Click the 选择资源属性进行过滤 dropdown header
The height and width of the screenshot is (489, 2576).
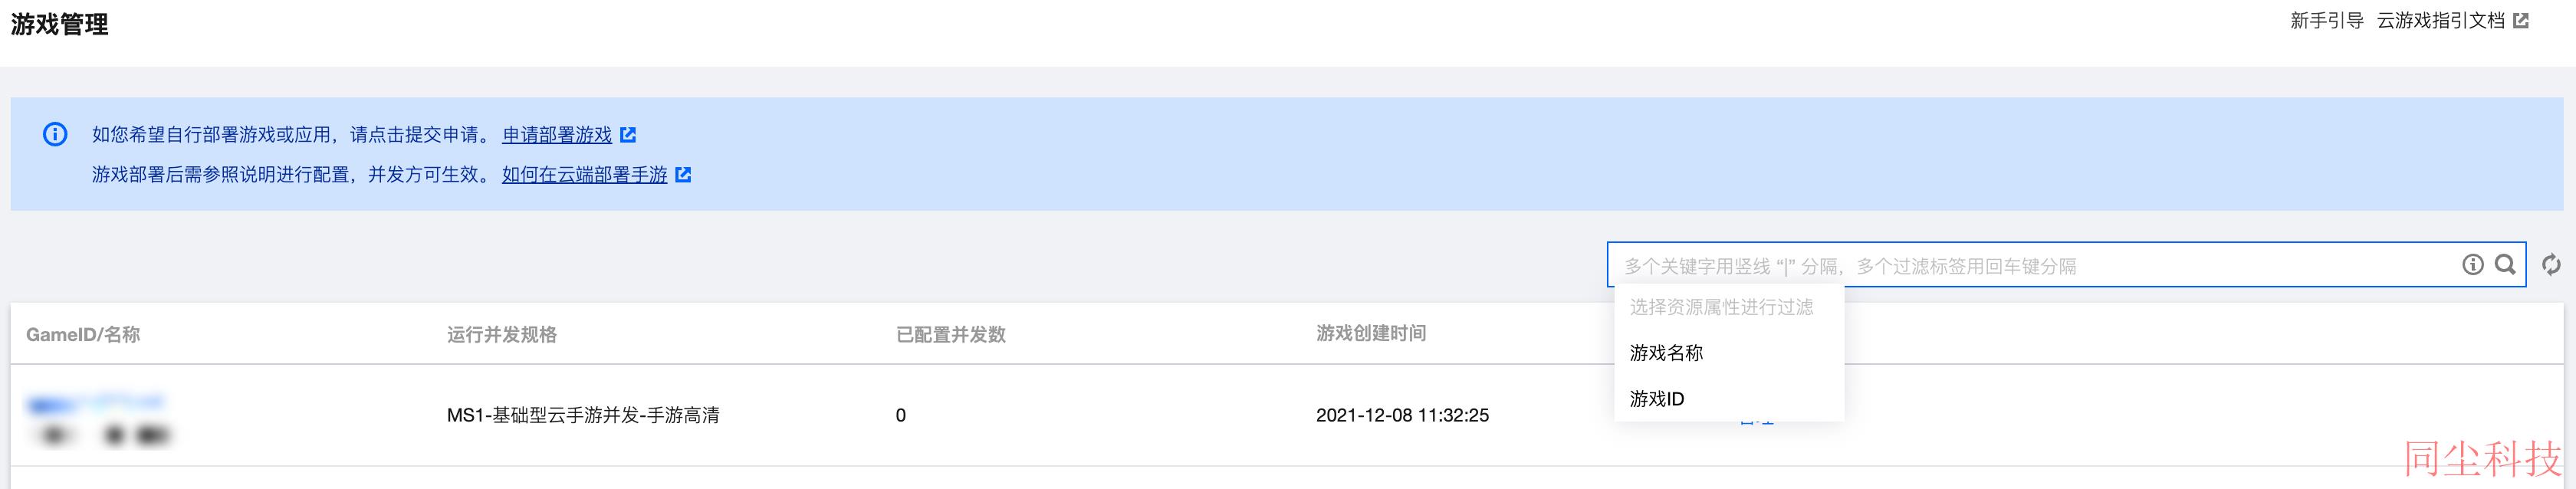pos(1721,308)
